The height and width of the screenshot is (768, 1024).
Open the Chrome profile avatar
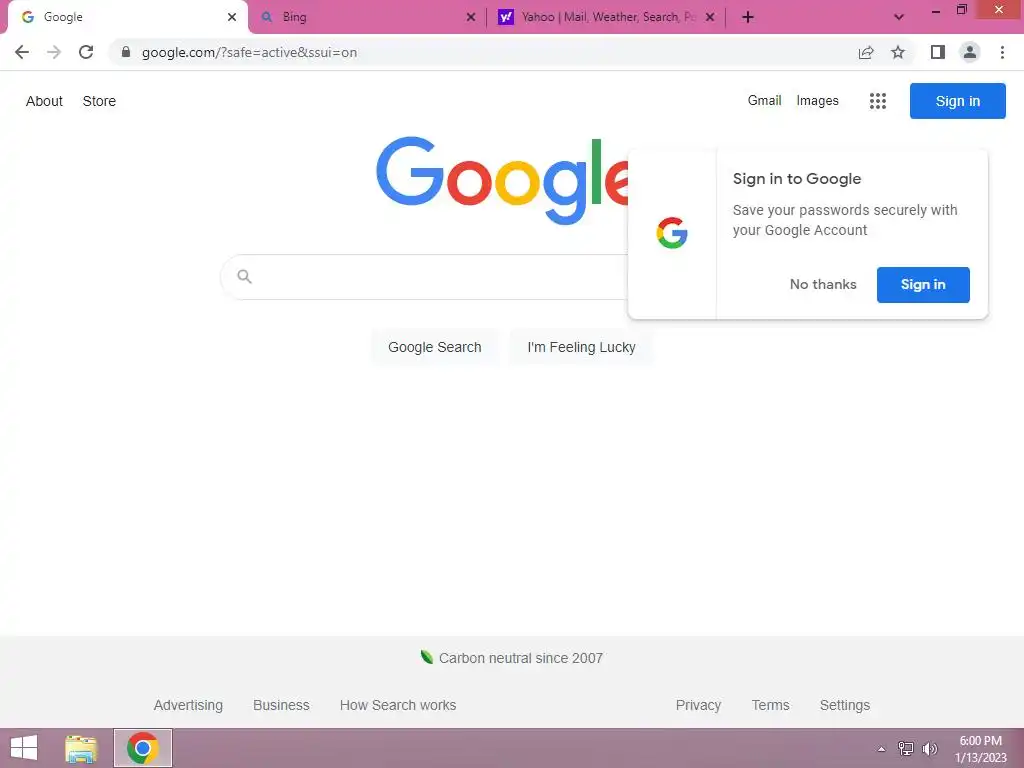[970, 52]
